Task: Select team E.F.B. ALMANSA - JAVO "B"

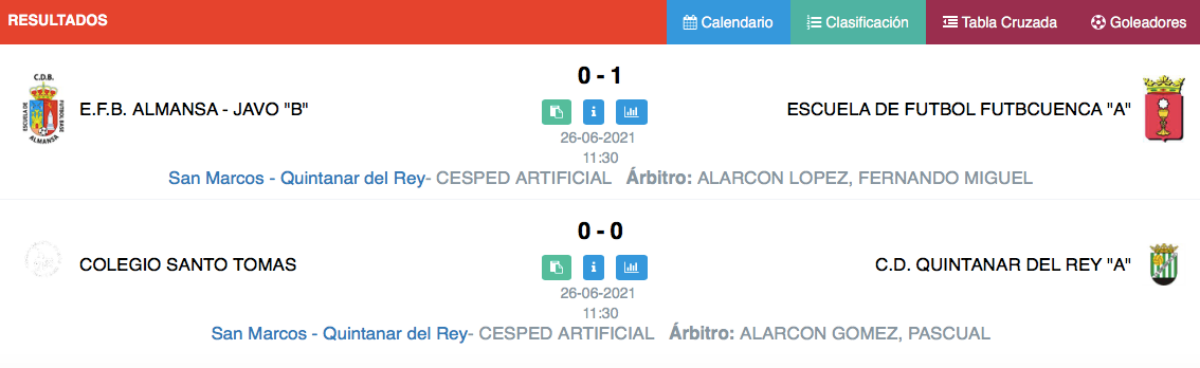Action: 194,109
